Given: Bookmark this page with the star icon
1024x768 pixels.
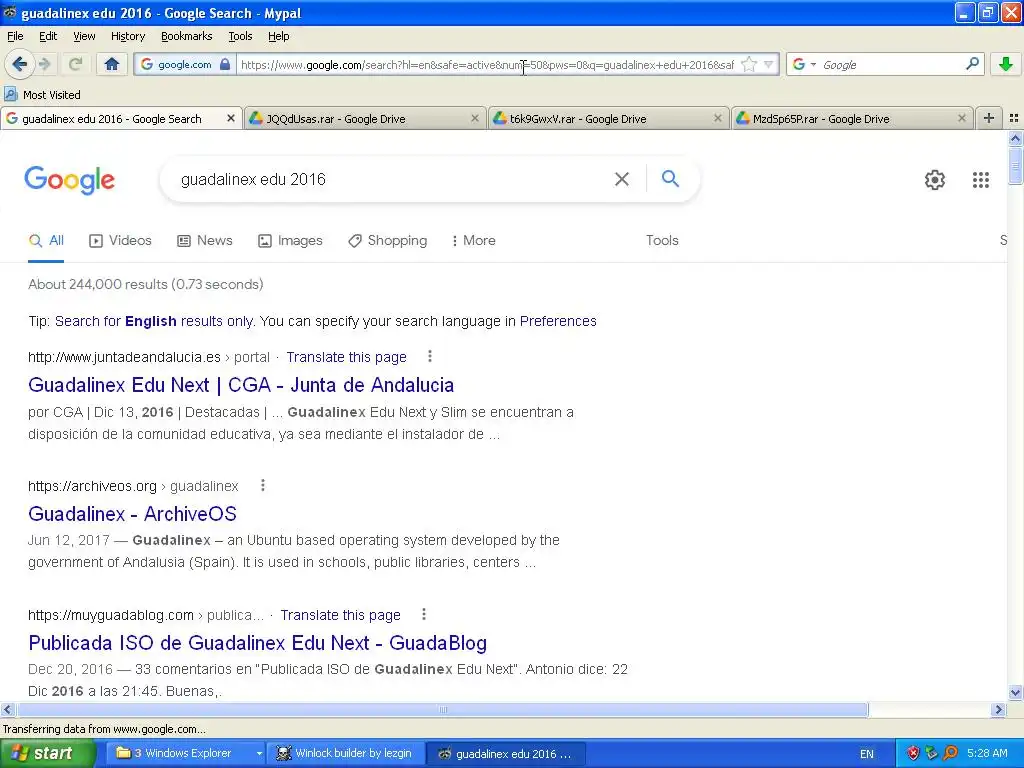Looking at the screenshot, I should (749, 64).
